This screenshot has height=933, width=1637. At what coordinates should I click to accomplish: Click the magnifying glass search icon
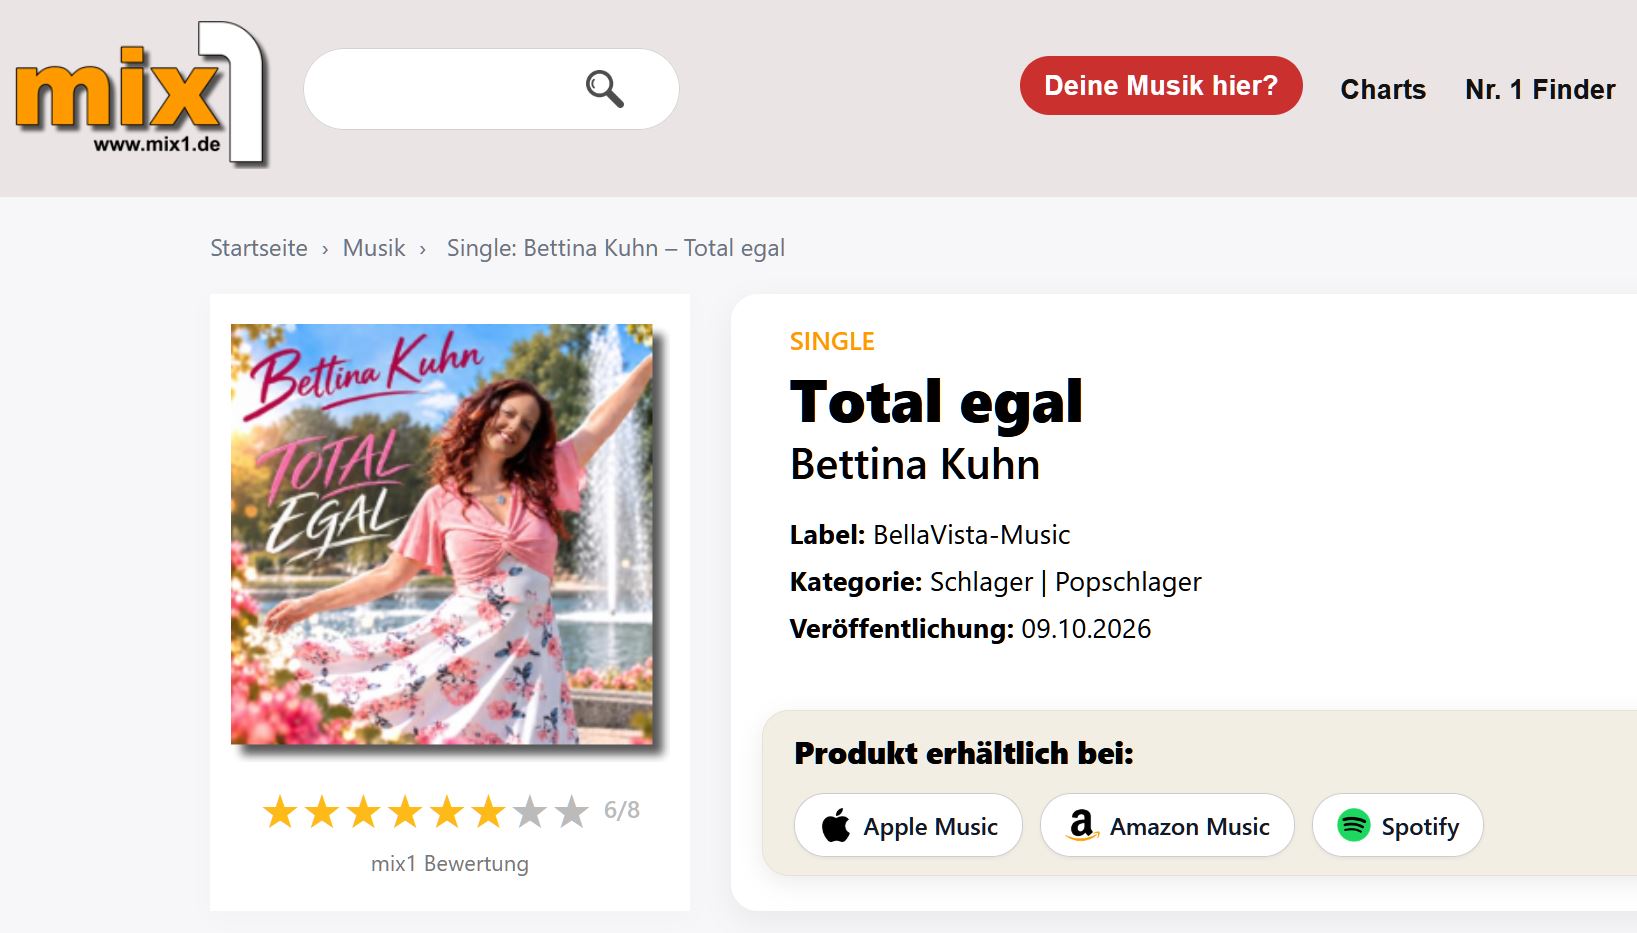pyautogui.click(x=605, y=89)
